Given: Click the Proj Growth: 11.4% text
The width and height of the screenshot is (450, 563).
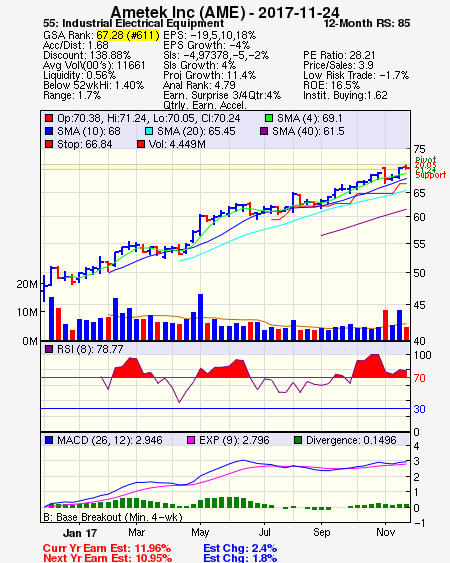Looking at the screenshot, I should click(x=209, y=75).
